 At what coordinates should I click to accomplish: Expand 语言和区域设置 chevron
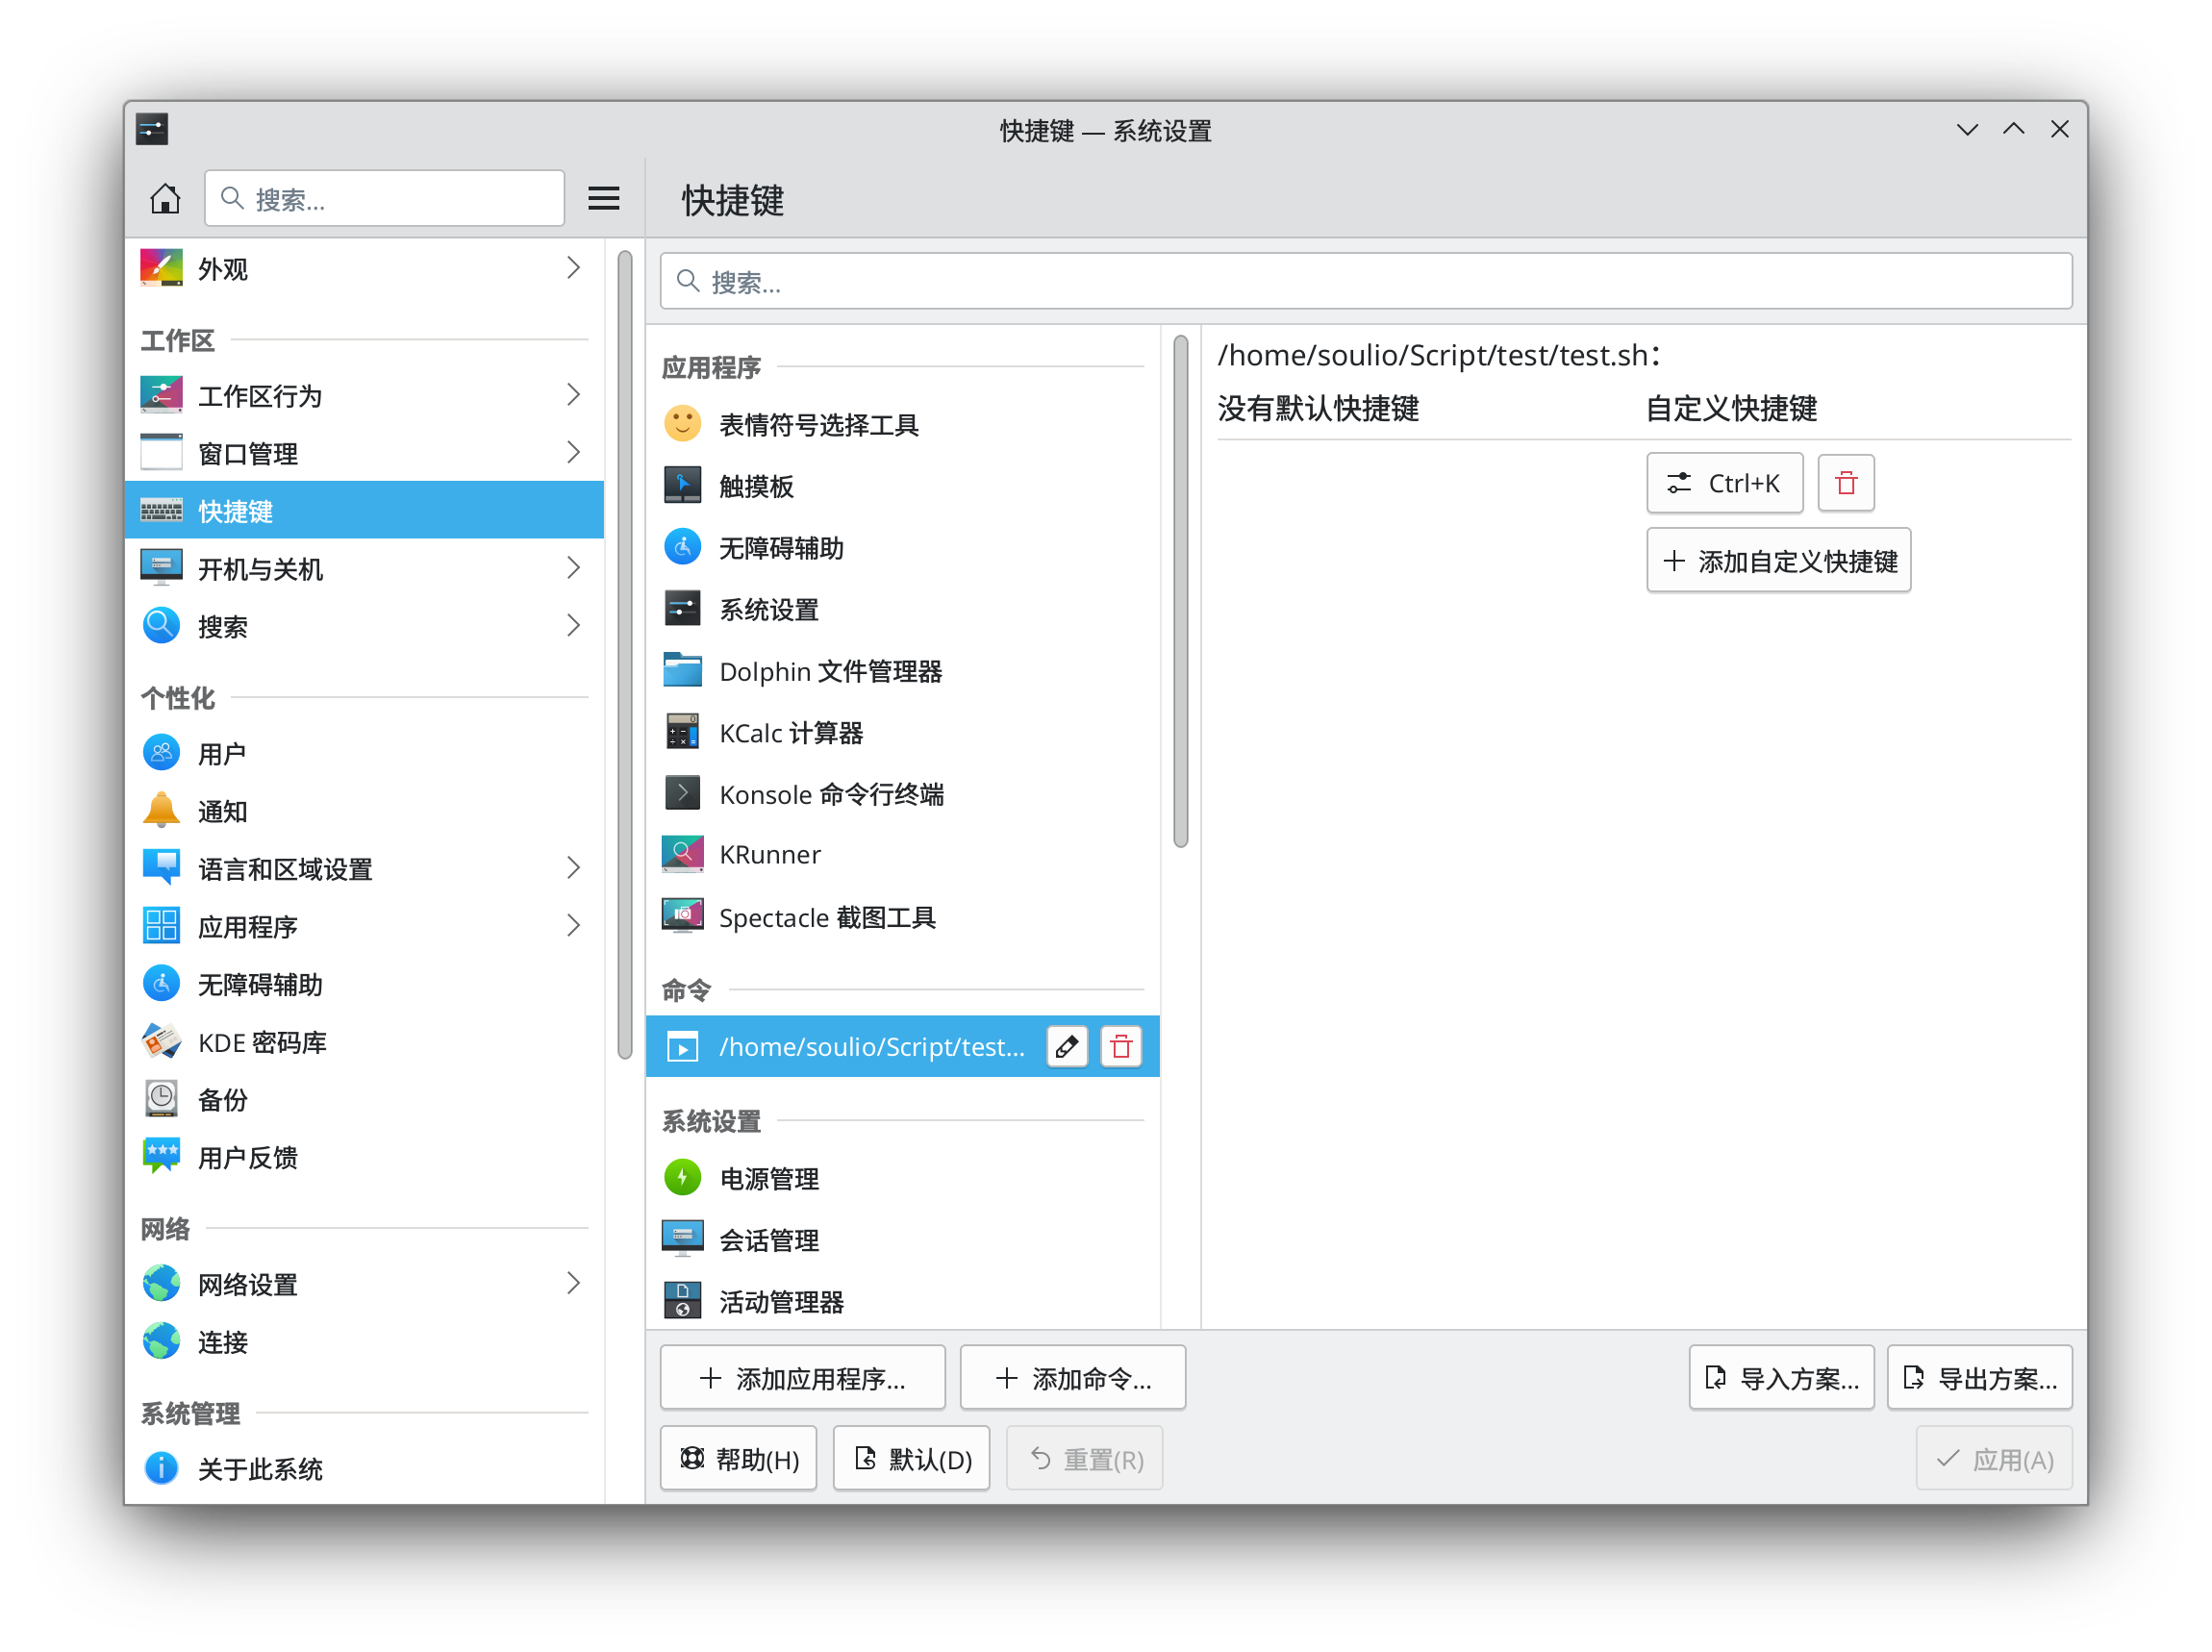572,868
